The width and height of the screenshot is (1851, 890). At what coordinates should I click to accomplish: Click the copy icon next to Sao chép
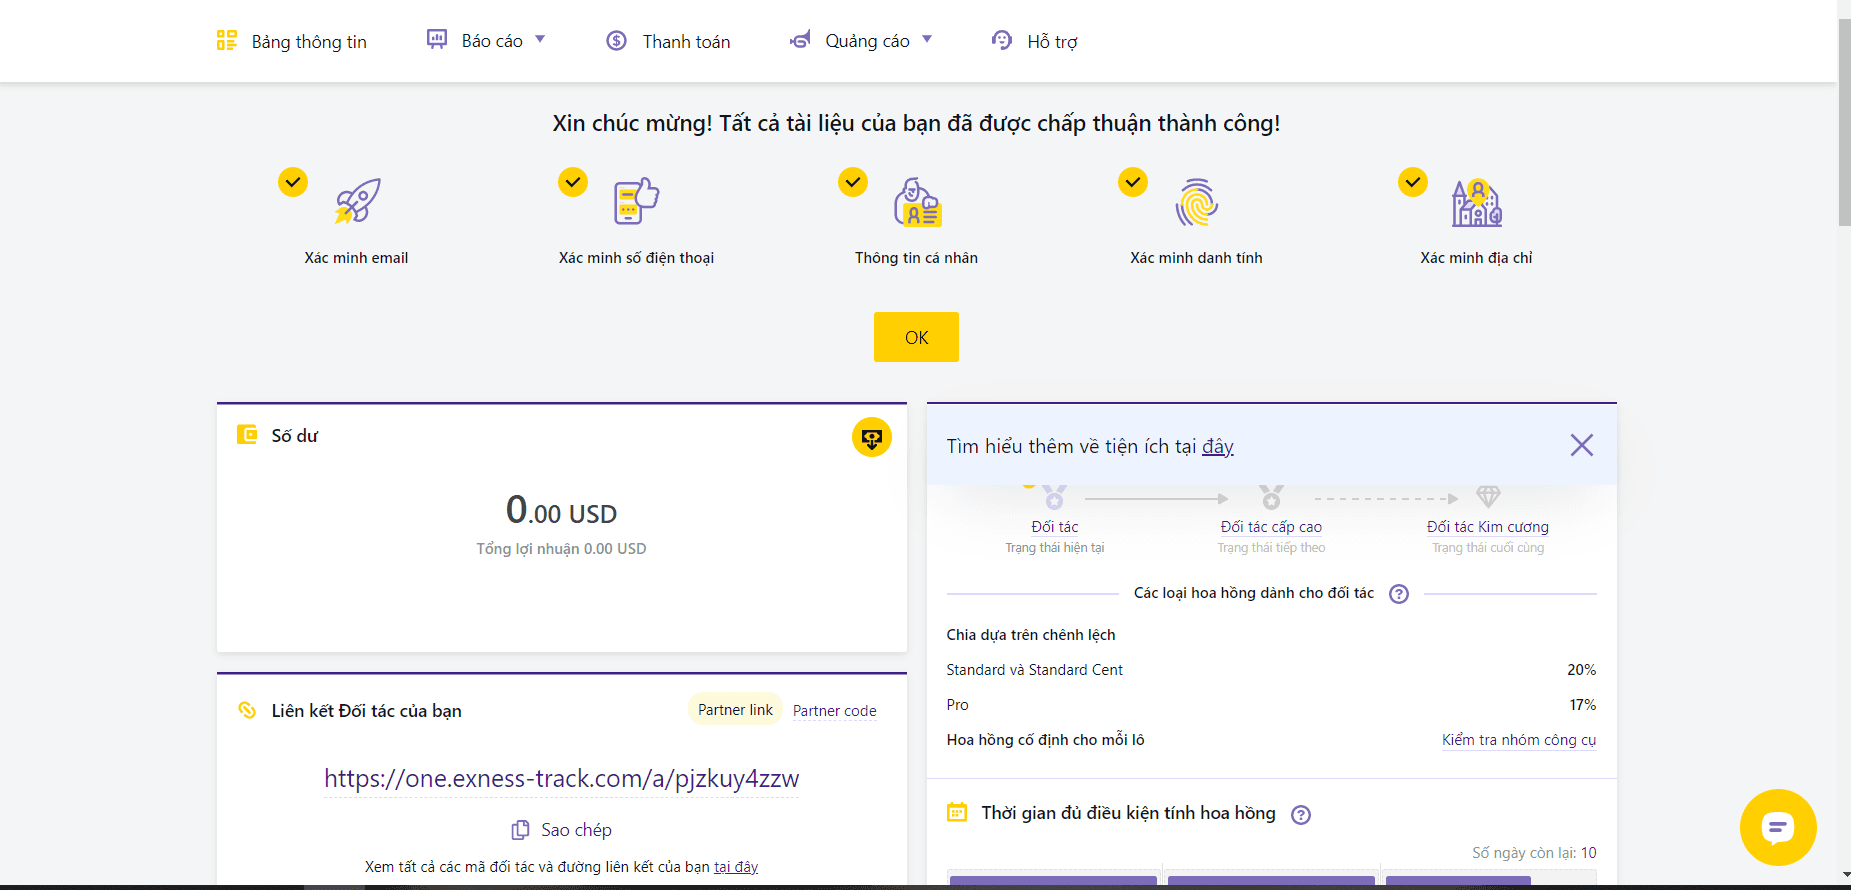(x=521, y=830)
